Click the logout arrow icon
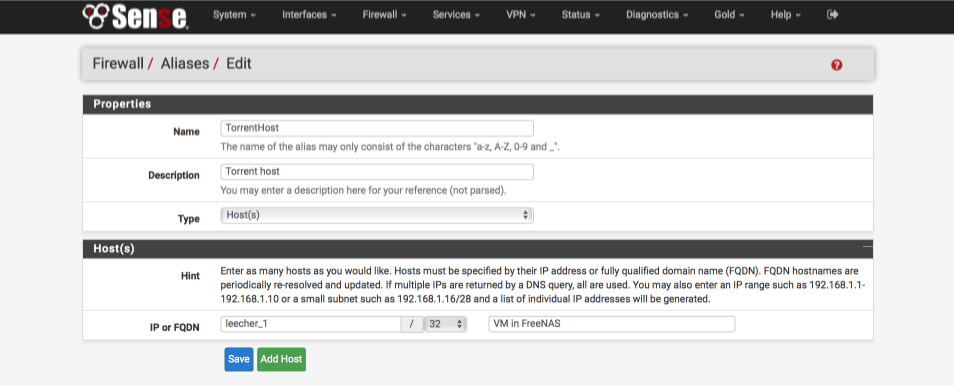 833,15
